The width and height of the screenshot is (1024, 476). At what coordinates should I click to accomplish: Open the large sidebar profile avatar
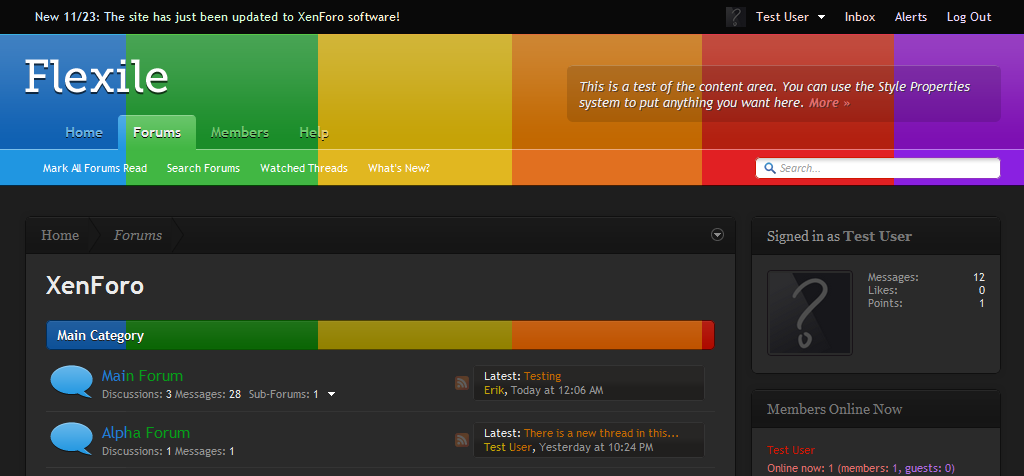coord(809,312)
